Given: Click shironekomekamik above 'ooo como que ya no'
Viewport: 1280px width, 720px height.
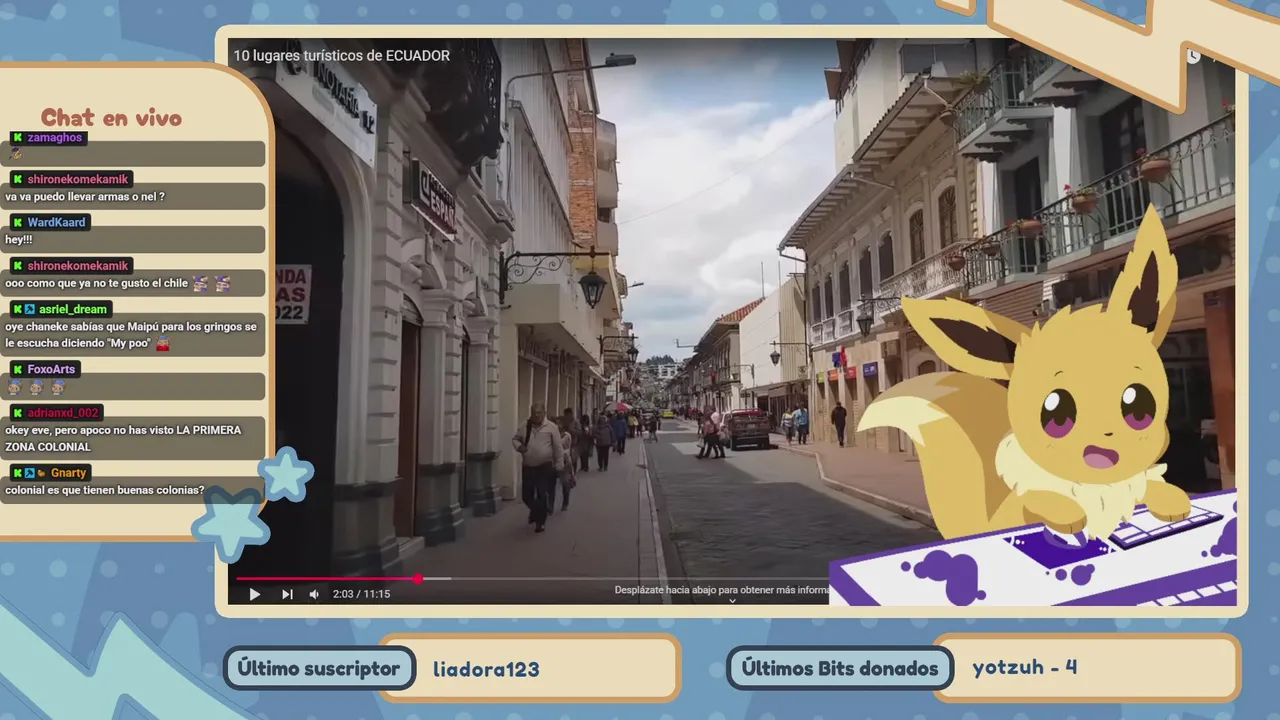Looking at the screenshot, I should (78, 266).
